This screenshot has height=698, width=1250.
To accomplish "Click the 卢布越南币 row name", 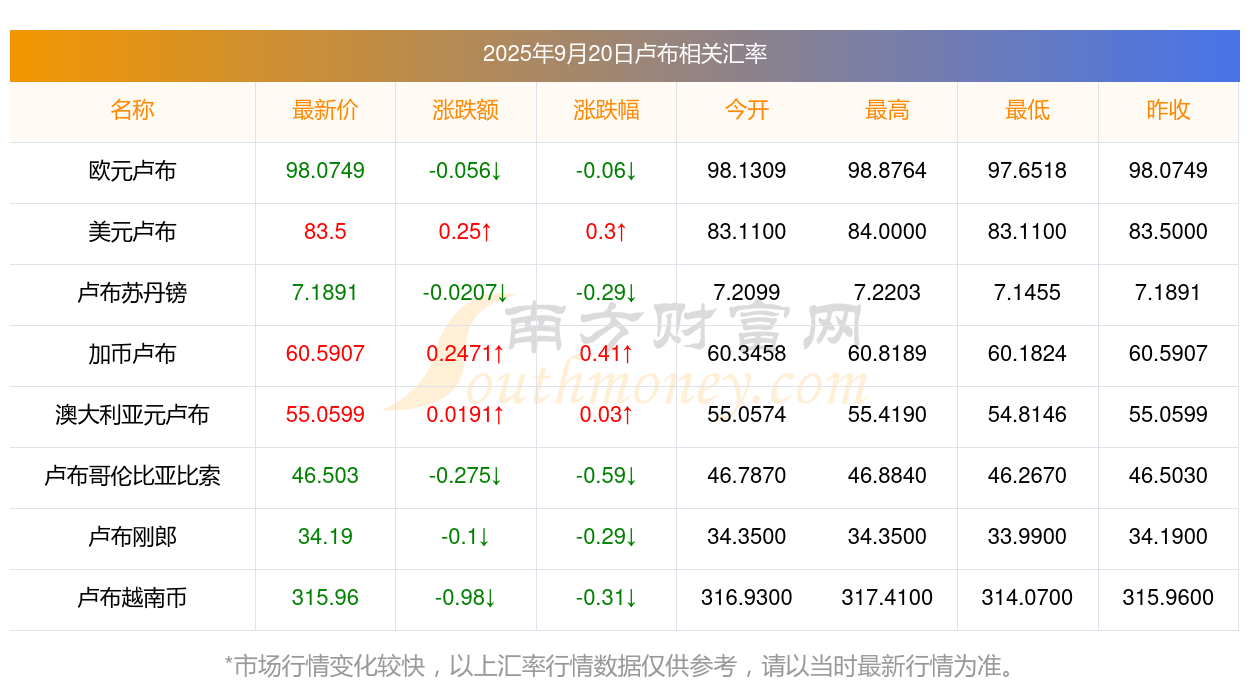I will (132, 598).
